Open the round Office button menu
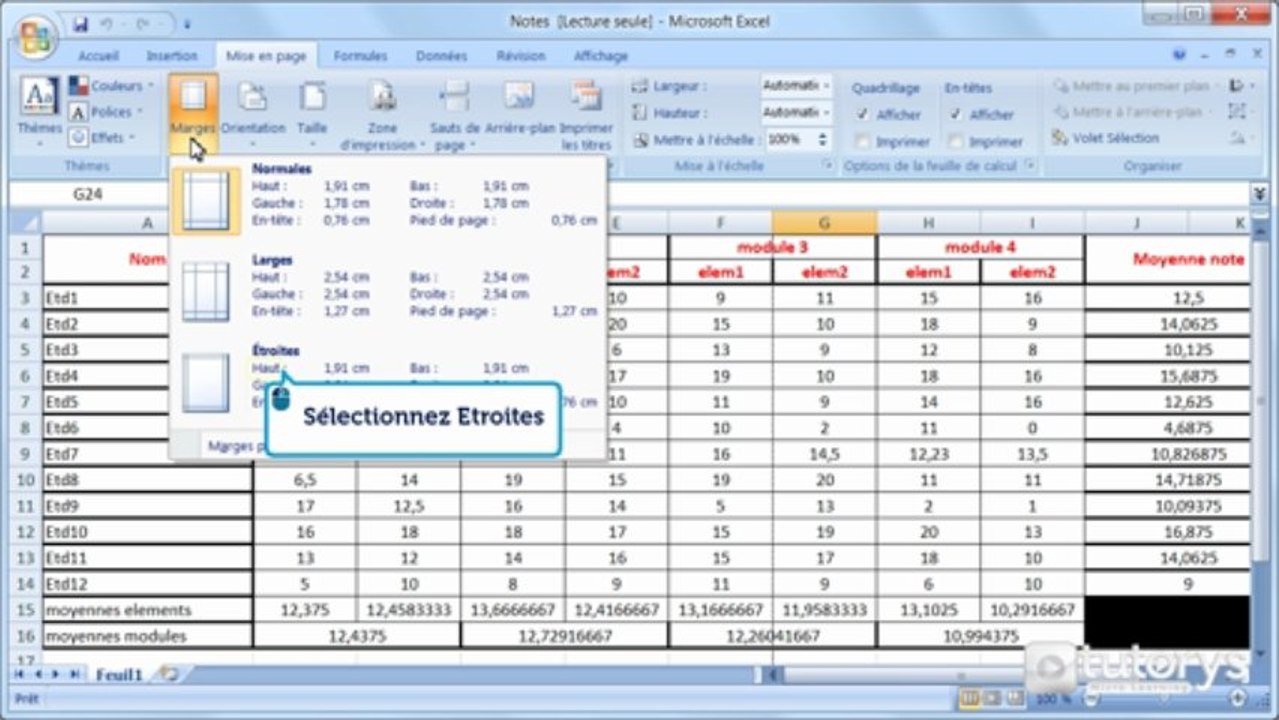1279x720 pixels. click(x=36, y=37)
